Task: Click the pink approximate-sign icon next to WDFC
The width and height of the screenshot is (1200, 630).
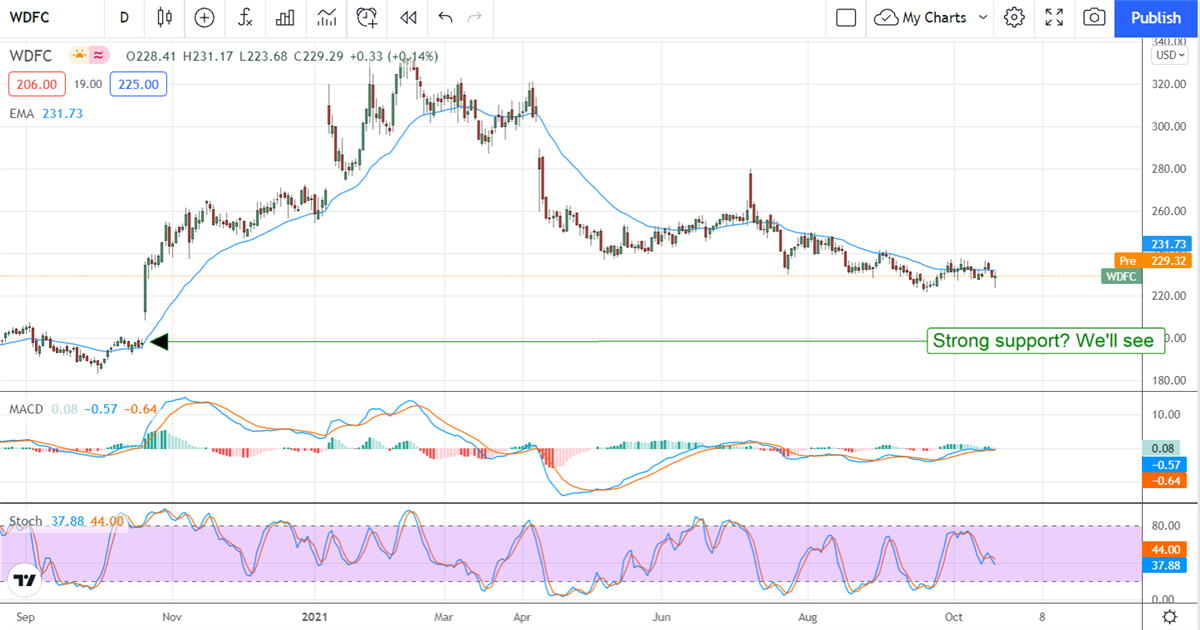Action: [99, 56]
